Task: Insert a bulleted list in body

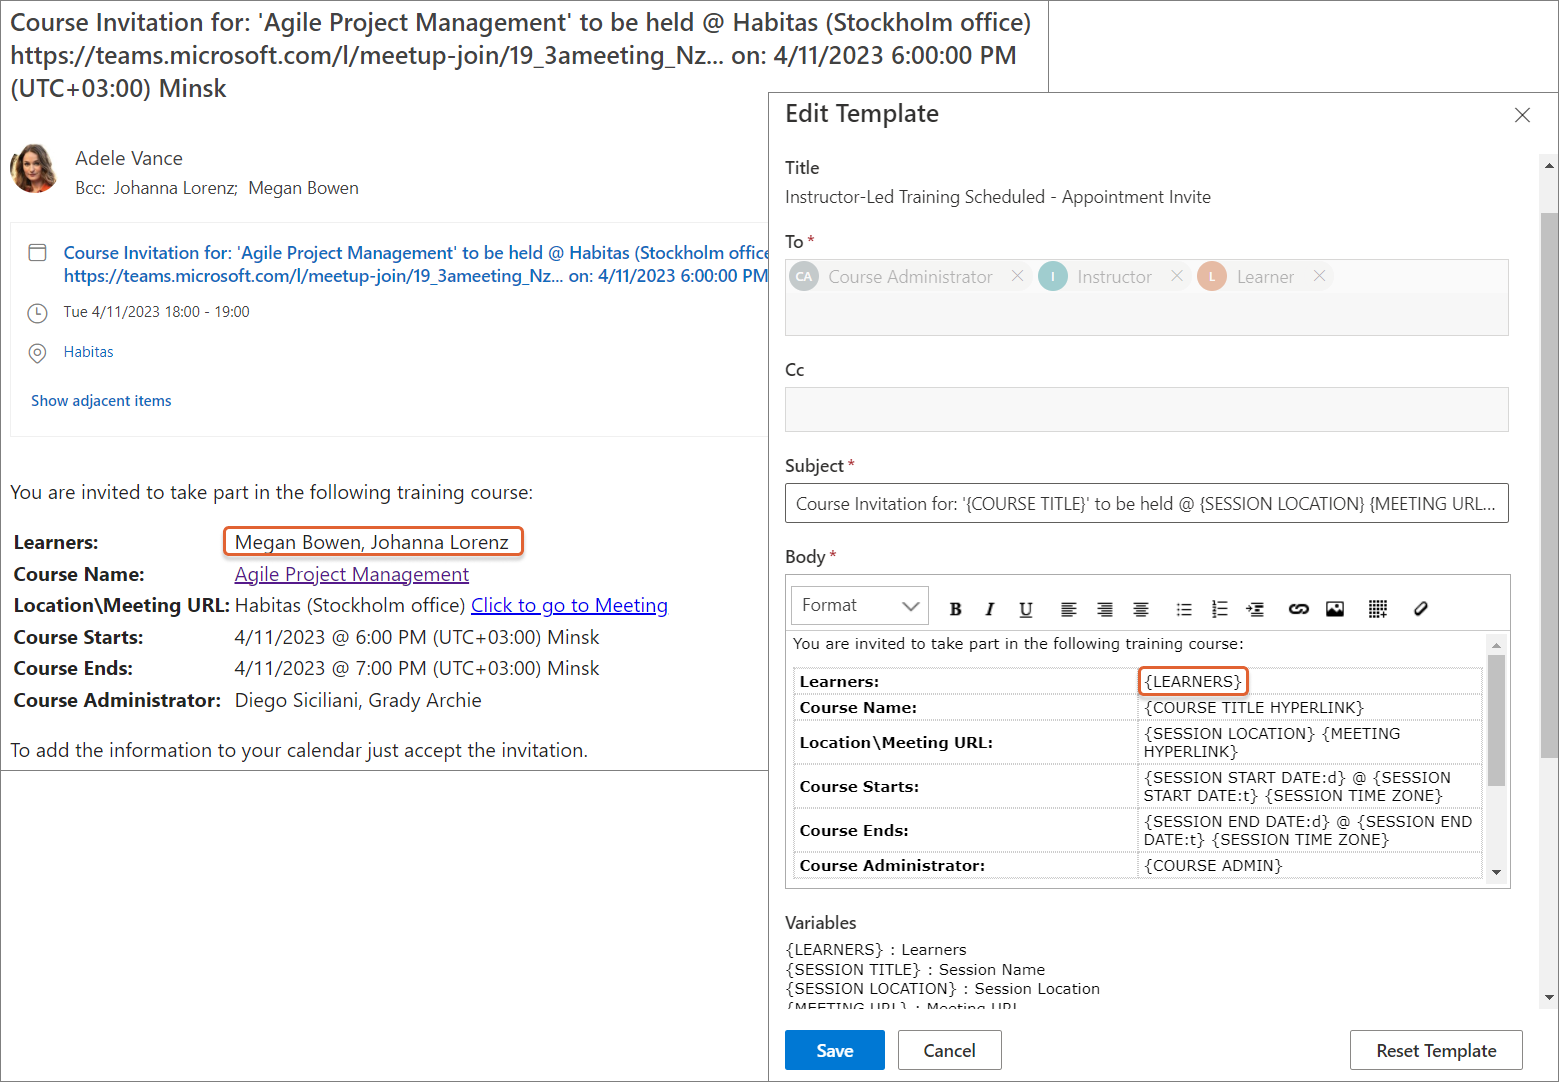Action: point(1184,609)
